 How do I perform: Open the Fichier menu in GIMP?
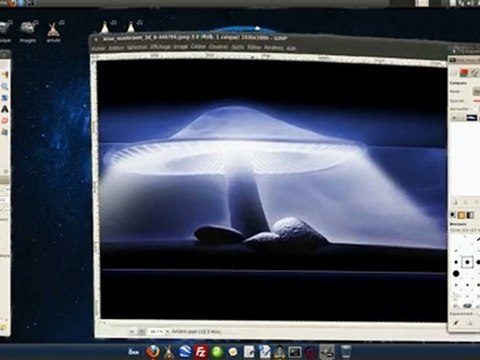(x=98, y=48)
